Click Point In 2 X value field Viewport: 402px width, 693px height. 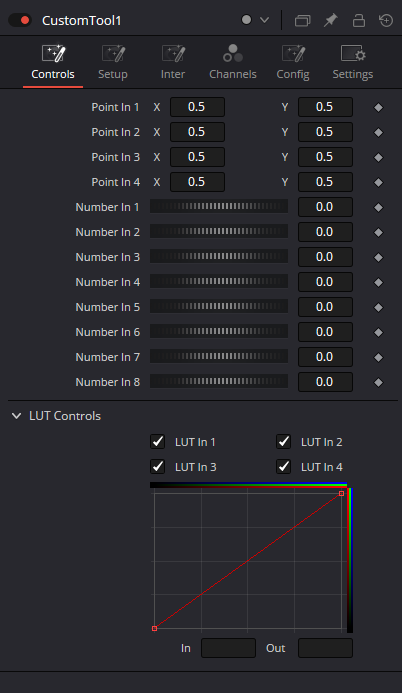click(x=197, y=132)
